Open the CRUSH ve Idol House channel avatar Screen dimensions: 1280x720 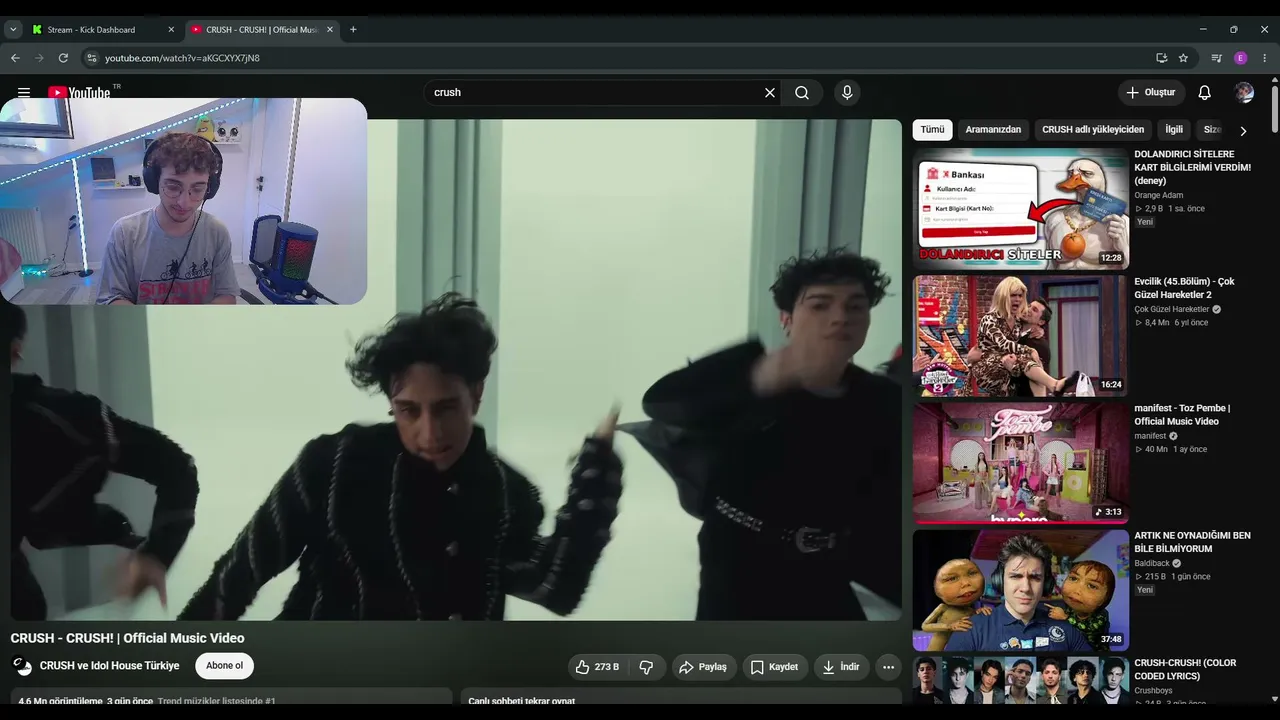(x=22, y=666)
